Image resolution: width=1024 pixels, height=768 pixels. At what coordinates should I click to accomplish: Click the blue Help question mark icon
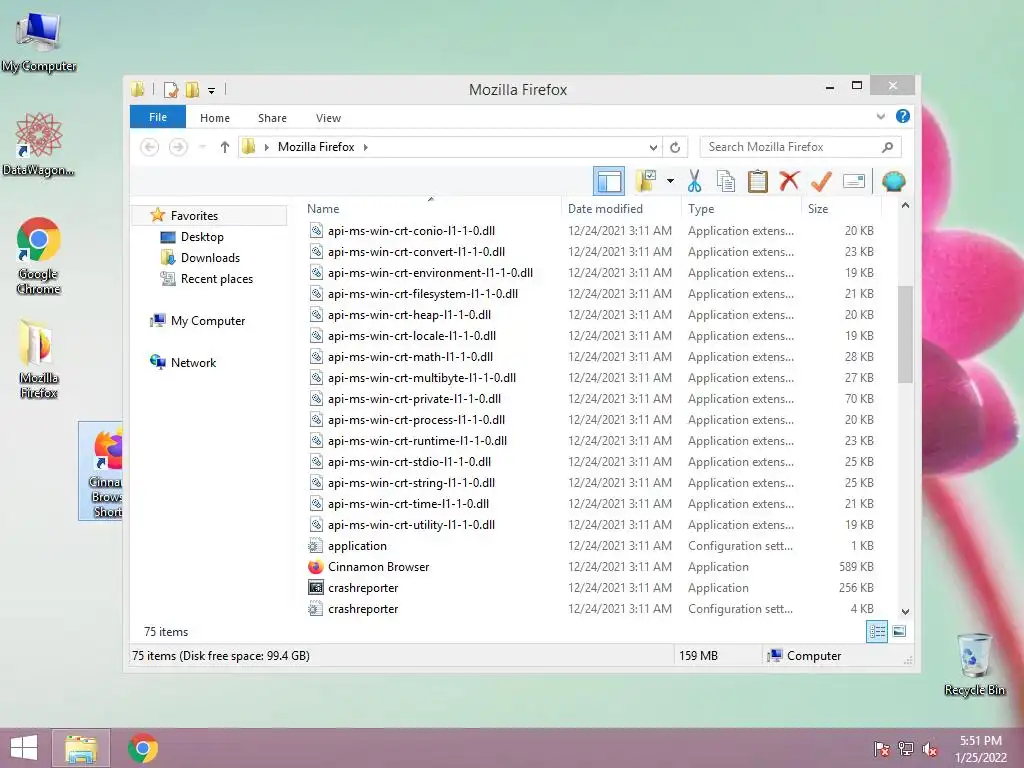click(x=903, y=116)
